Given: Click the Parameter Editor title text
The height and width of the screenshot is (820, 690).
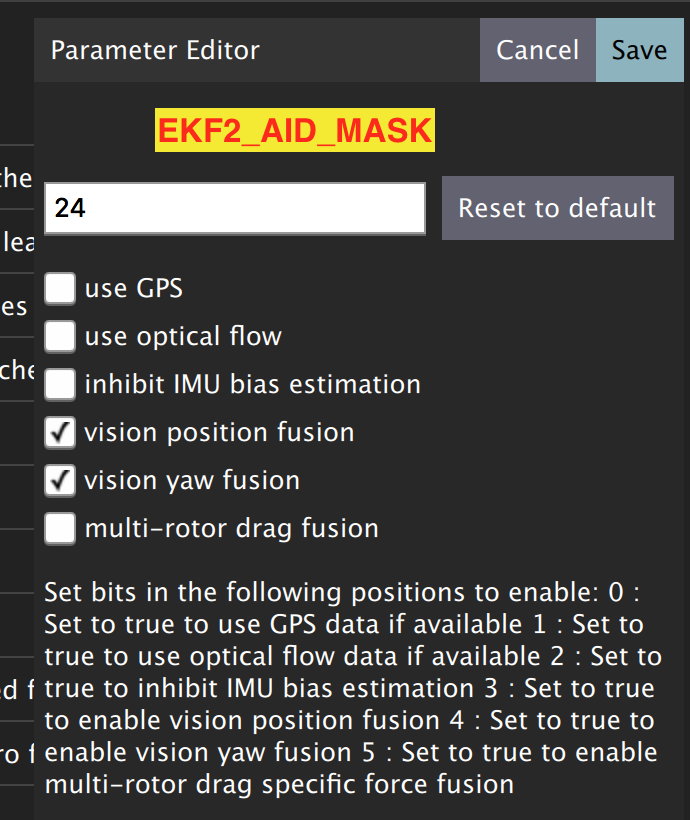Looking at the screenshot, I should tap(155, 51).
